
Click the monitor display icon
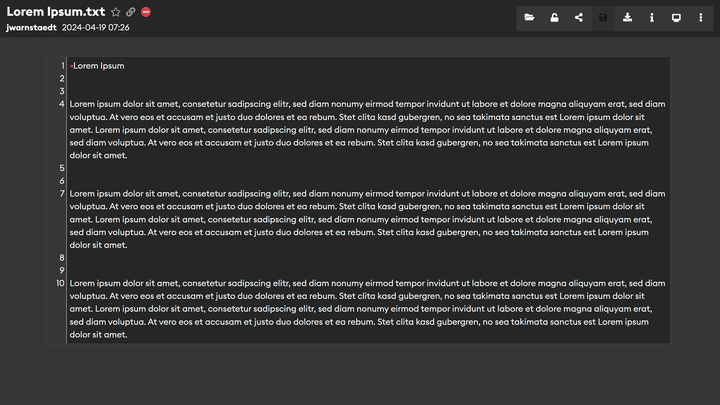click(x=676, y=17)
